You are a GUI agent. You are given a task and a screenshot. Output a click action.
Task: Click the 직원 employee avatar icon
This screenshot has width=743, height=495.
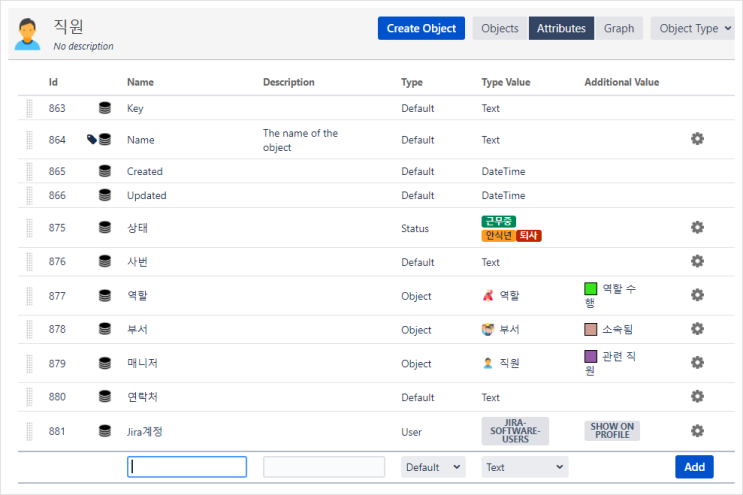tap(27, 34)
